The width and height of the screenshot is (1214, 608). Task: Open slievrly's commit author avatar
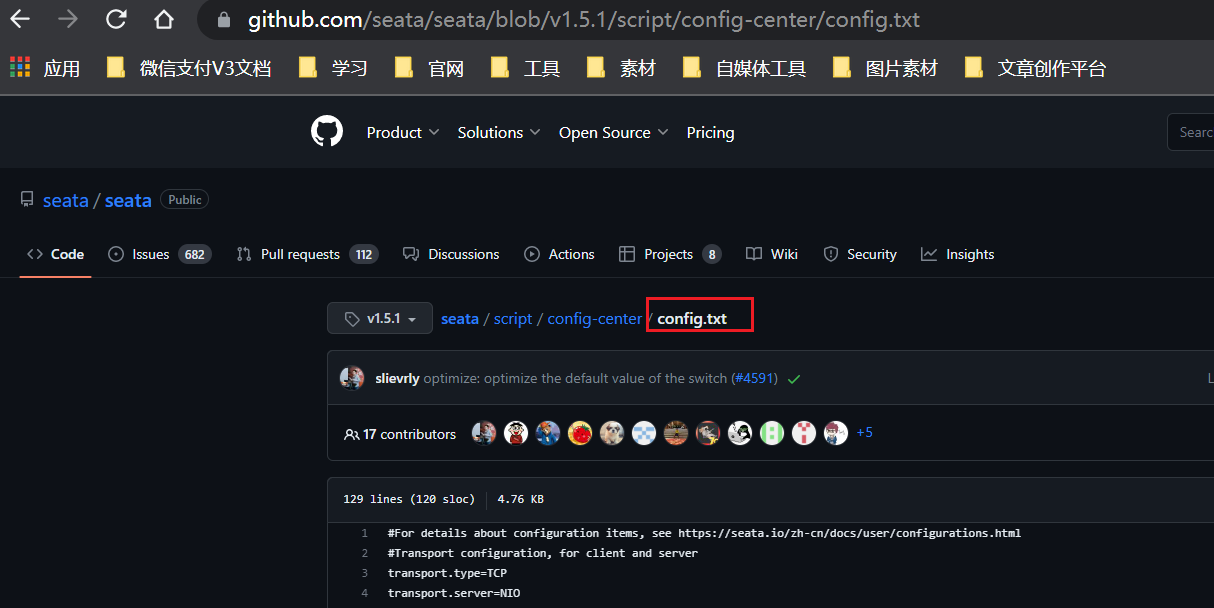352,378
